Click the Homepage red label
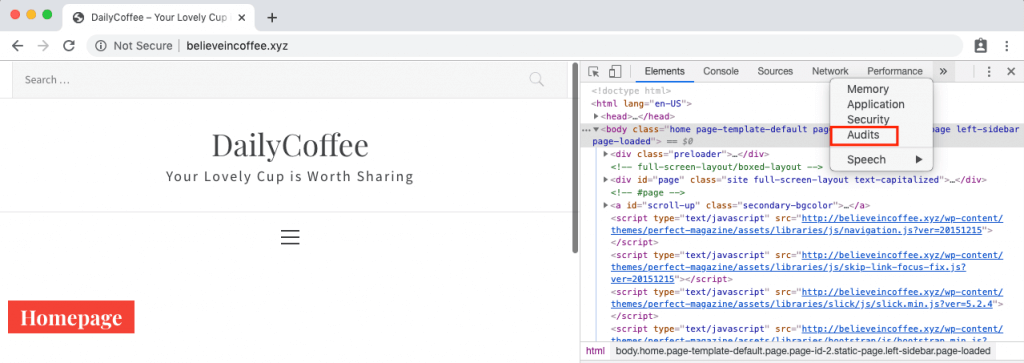Viewport: 1024px width, 363px height. pos(71,317)
